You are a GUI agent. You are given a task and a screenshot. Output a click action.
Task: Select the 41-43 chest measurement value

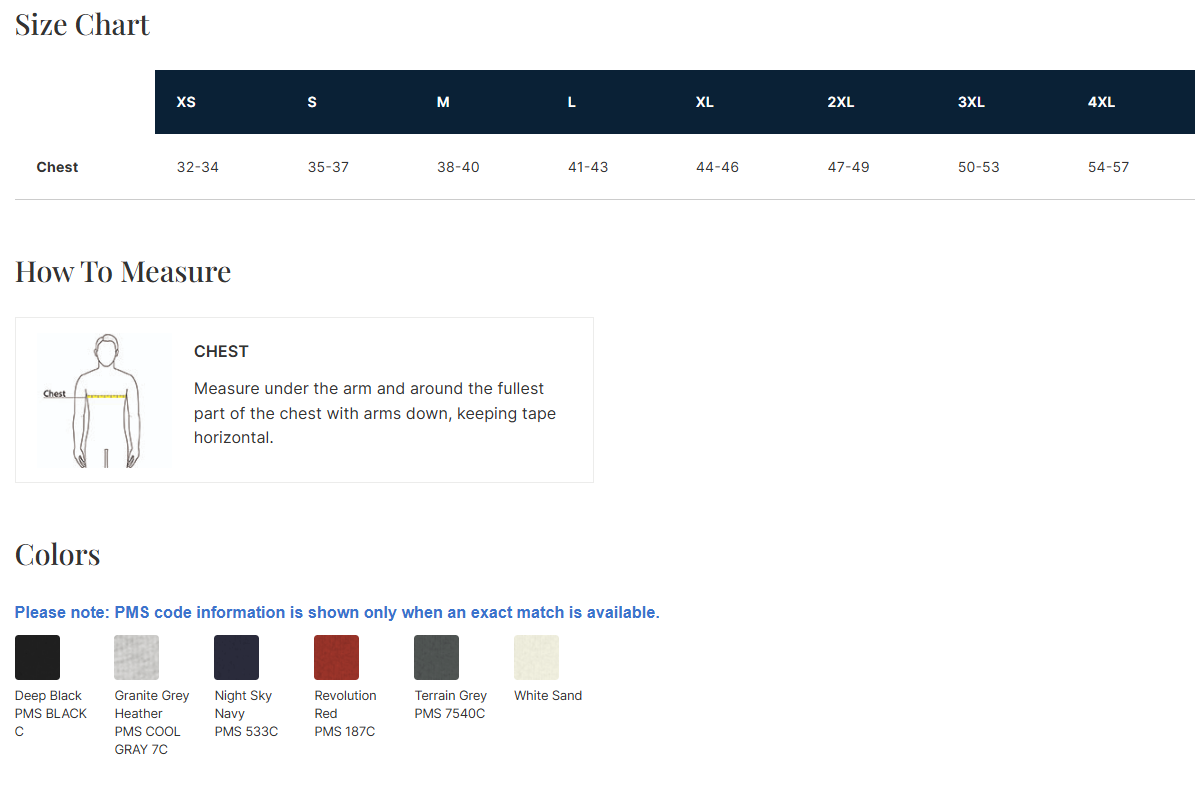click(588, 167)
